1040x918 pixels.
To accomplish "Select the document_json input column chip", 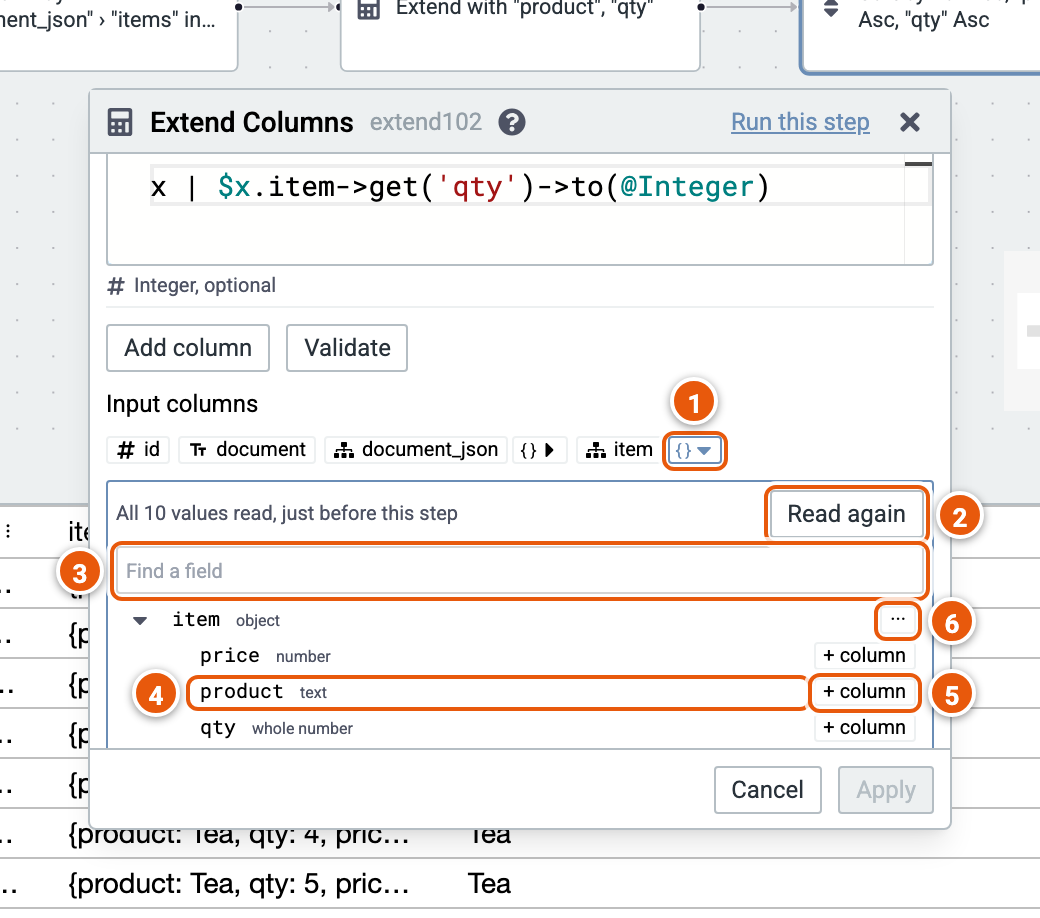I will coord(416,450).
